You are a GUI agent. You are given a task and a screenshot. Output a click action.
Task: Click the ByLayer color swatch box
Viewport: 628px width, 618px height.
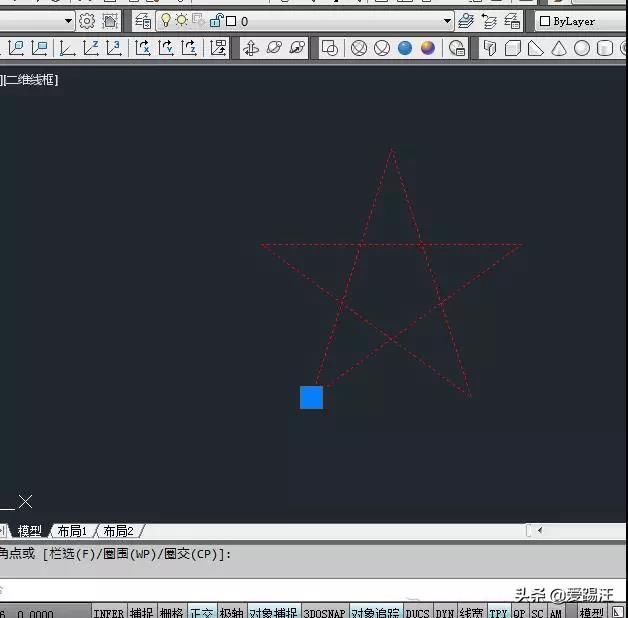pyautogui.click(x=545, y=21)
